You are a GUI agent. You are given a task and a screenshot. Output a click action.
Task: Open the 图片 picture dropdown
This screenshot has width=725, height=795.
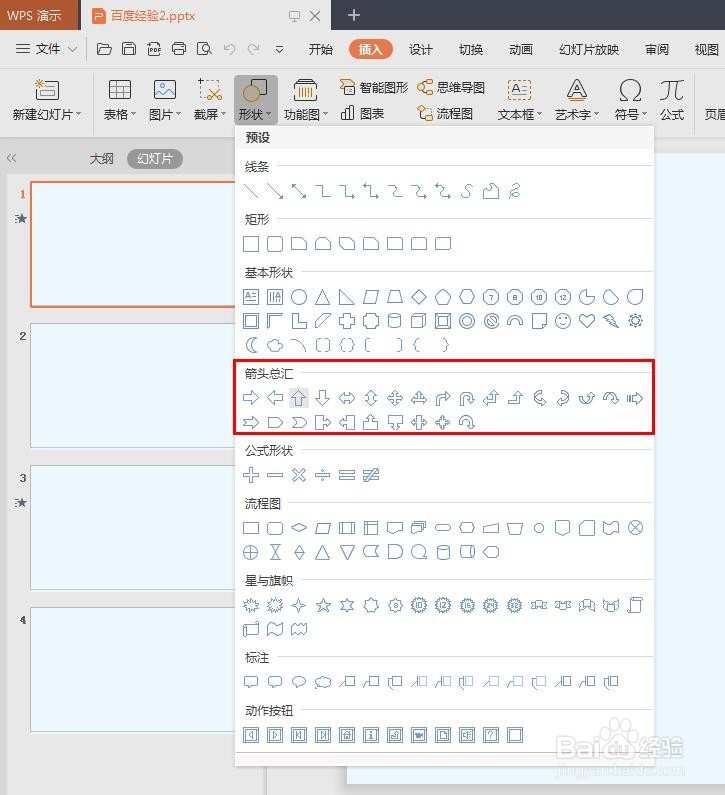165,100
